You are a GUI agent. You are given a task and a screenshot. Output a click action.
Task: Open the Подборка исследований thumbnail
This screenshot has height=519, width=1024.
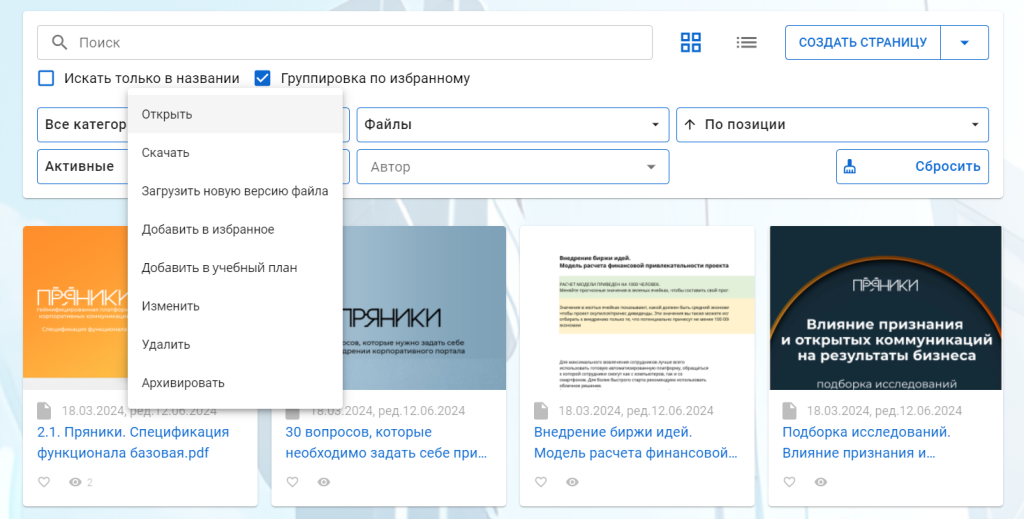pos(885,307)
